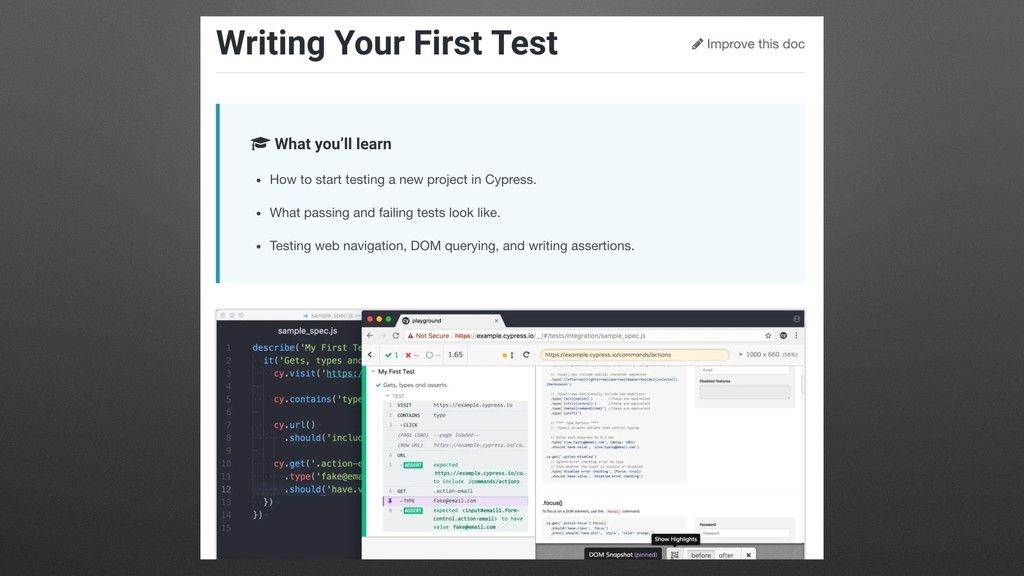Click the DOM Snapshot (pinned) label
This screenshot has width=1024, height=576.
pos(623,555)
